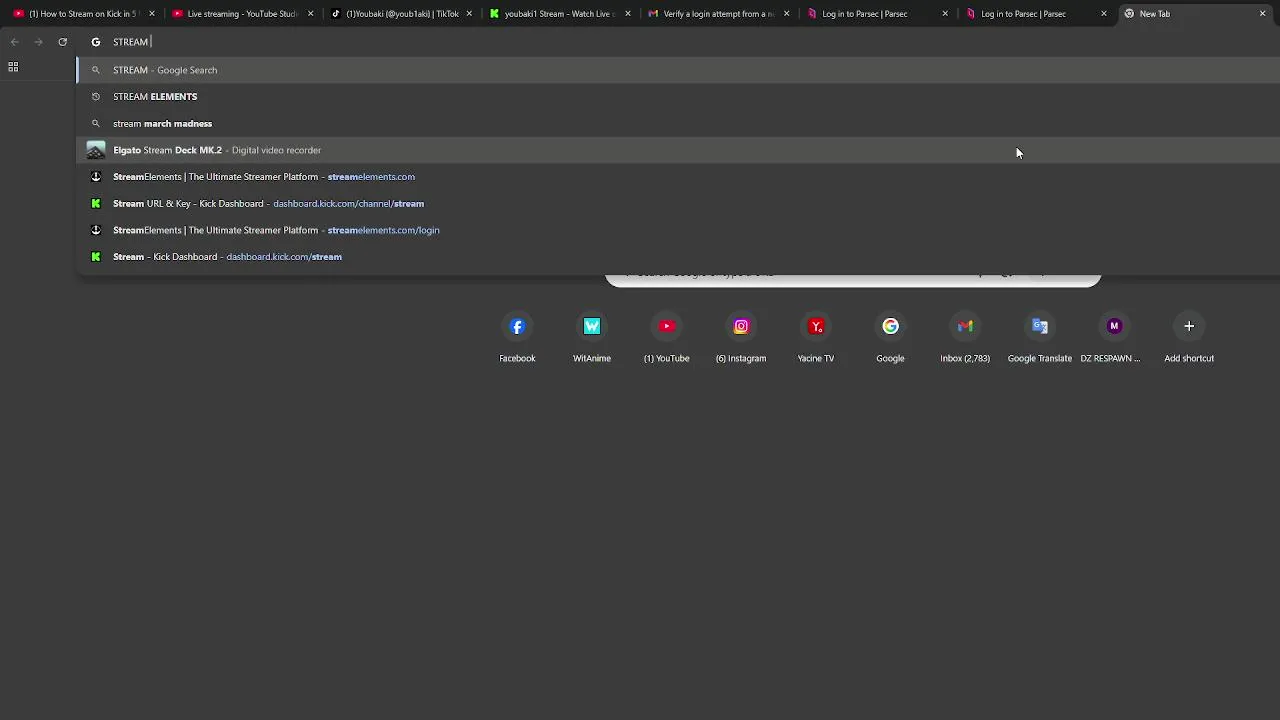Click the browser forward arrow

point(38,42)
